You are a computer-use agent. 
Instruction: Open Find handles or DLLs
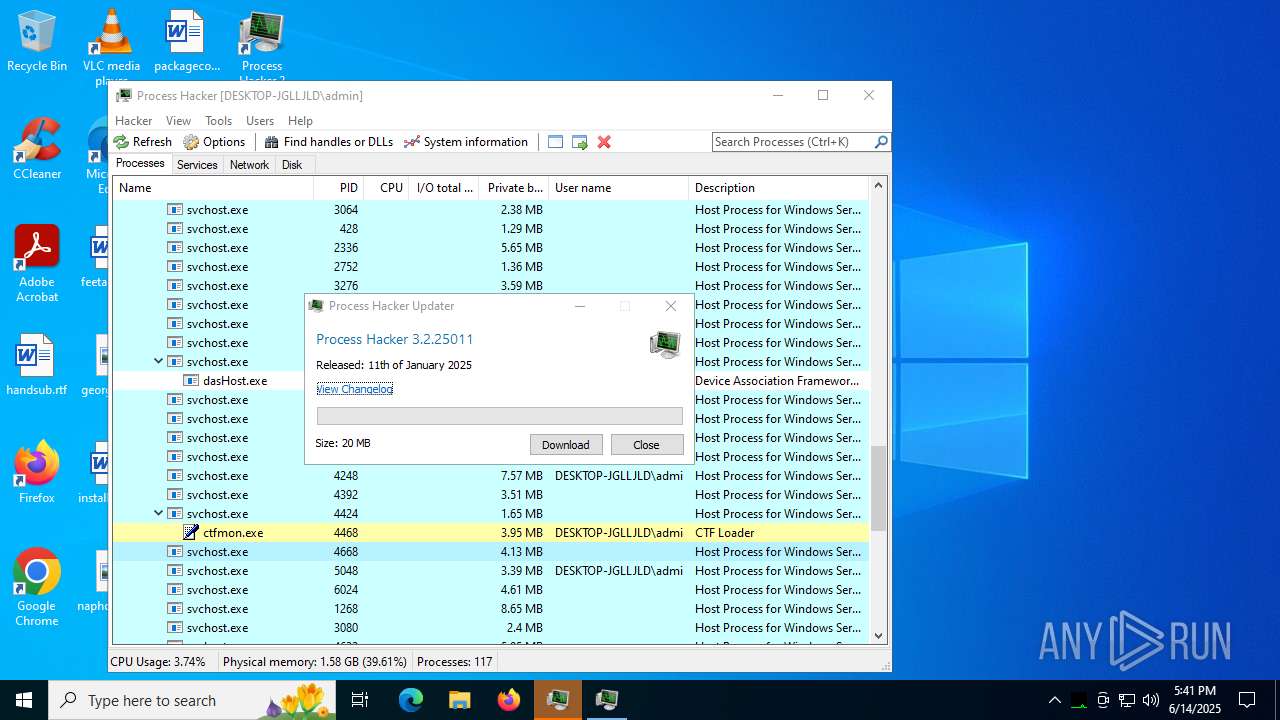tap(328, 142)
